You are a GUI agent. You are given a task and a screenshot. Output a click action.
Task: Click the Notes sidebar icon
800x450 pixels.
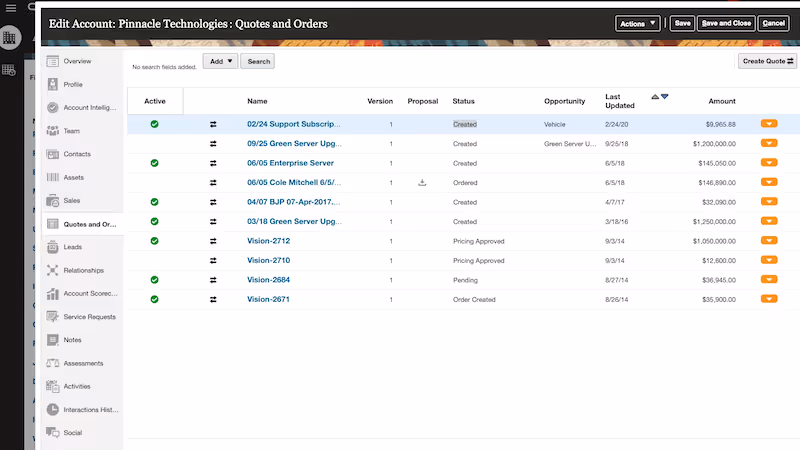click(53, 340)
